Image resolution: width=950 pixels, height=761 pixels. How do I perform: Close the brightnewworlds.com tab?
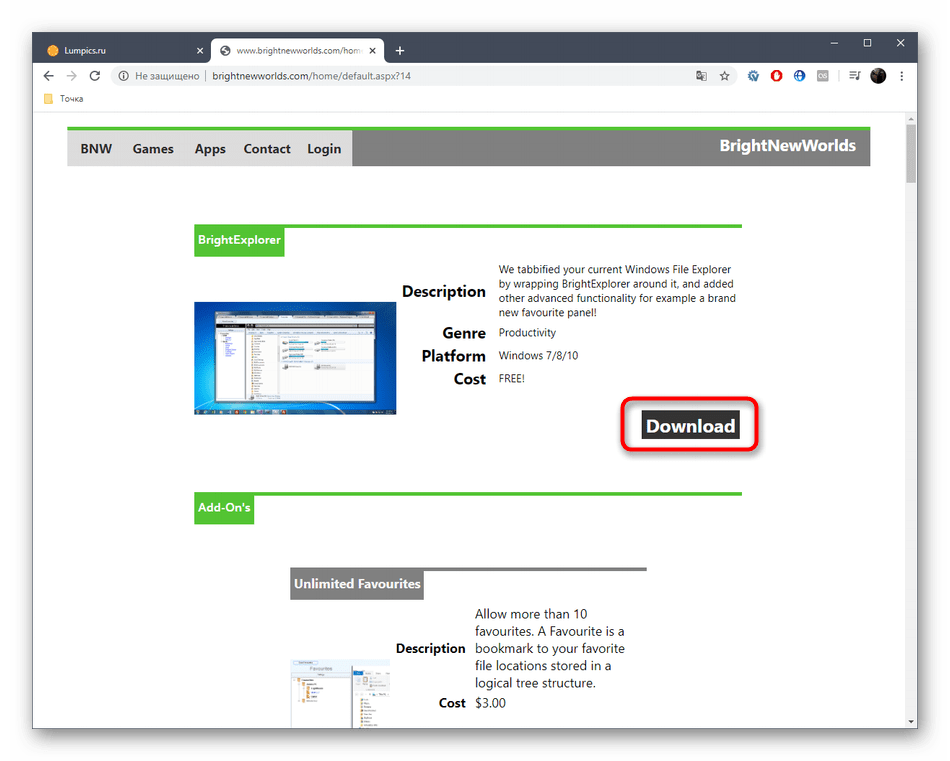pyautogui.click(x=373, y=50)
